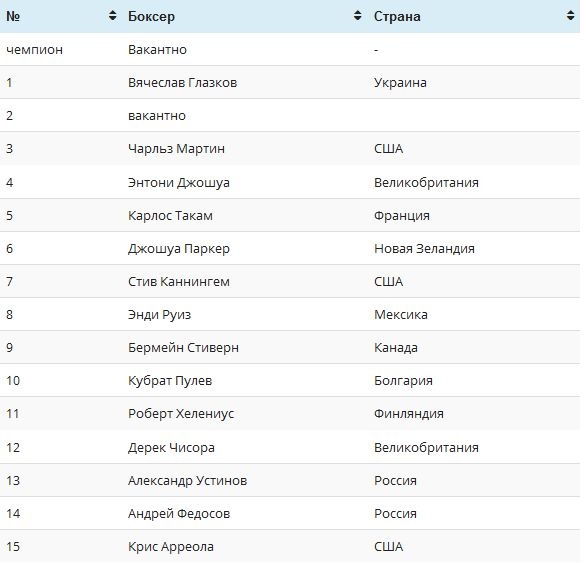Click Роберт Хелениус in the list
This screenshot has height=563, width=586.
pyautogui.click(x=181, y=414)
